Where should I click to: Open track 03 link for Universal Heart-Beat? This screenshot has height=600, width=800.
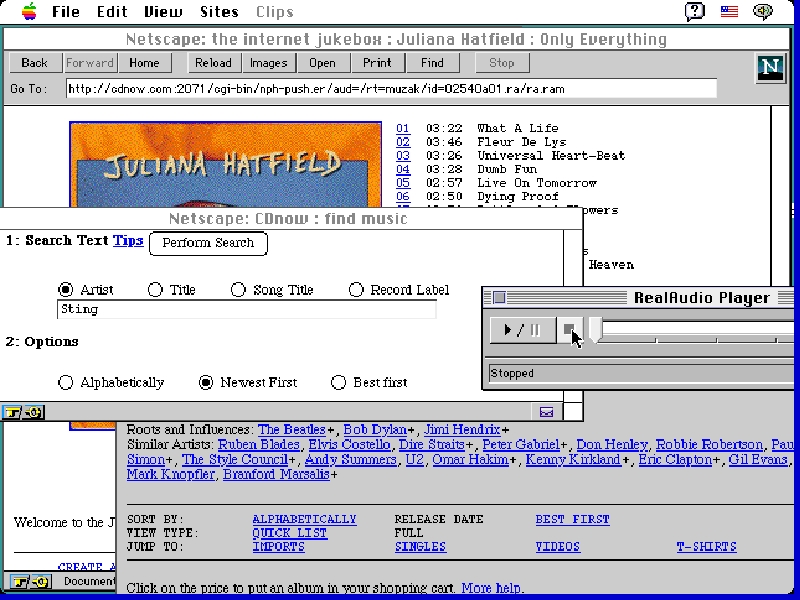[403, 156]
